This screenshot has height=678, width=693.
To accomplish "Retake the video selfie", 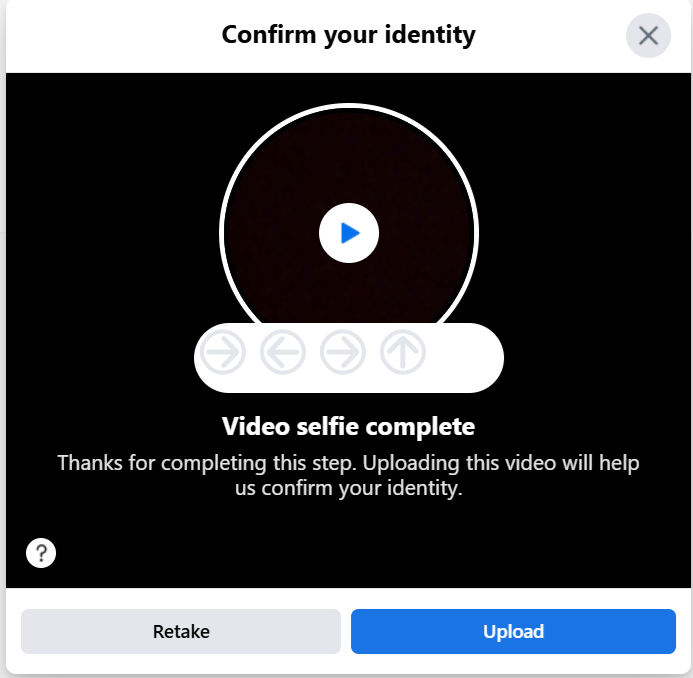I will [181, 631].
